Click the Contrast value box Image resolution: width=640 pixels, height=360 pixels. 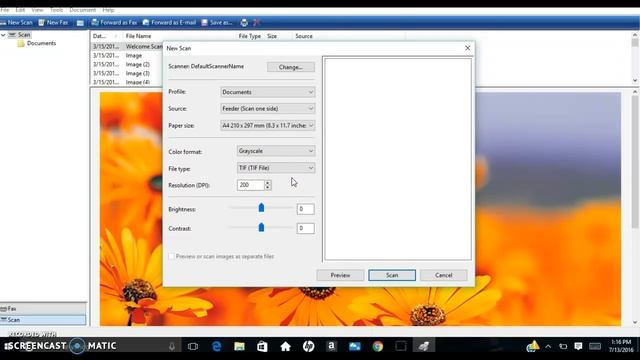305,228
